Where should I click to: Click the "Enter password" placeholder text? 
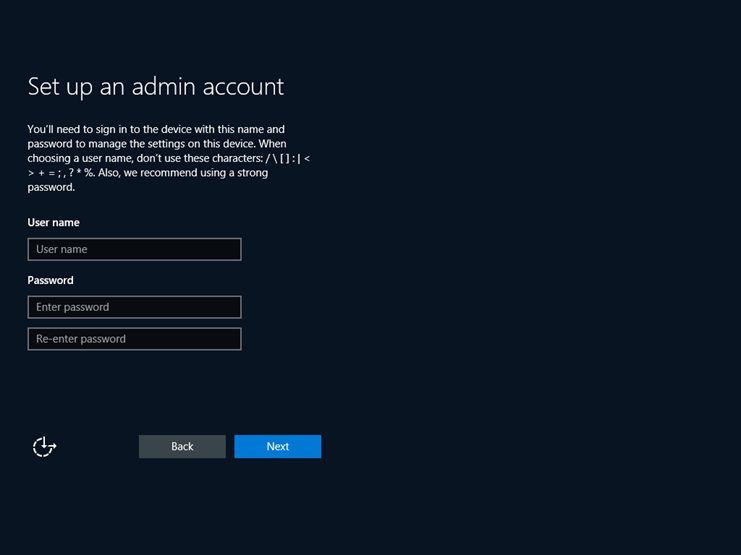[x=72, y=307]
